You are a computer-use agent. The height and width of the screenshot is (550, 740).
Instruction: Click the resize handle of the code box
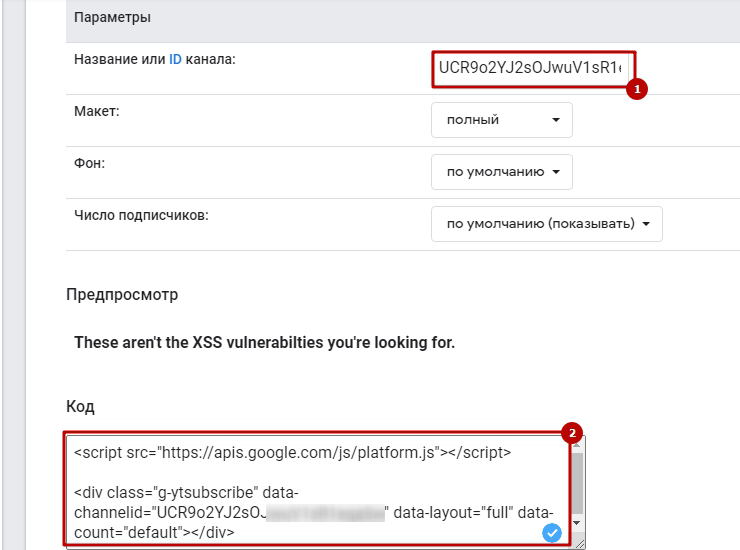pyautogui.click(x=579, y=543)
